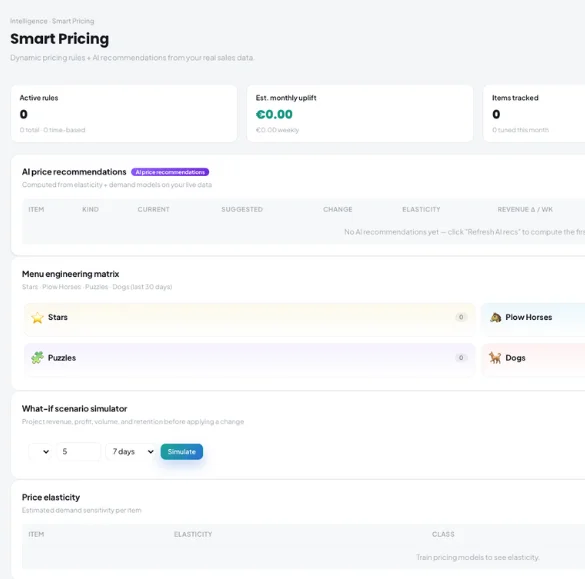Click the REVENUE Δ / WK column header
Image resolution: width=585 pixels, height=579 pixels.
click(x=525, y=210)
